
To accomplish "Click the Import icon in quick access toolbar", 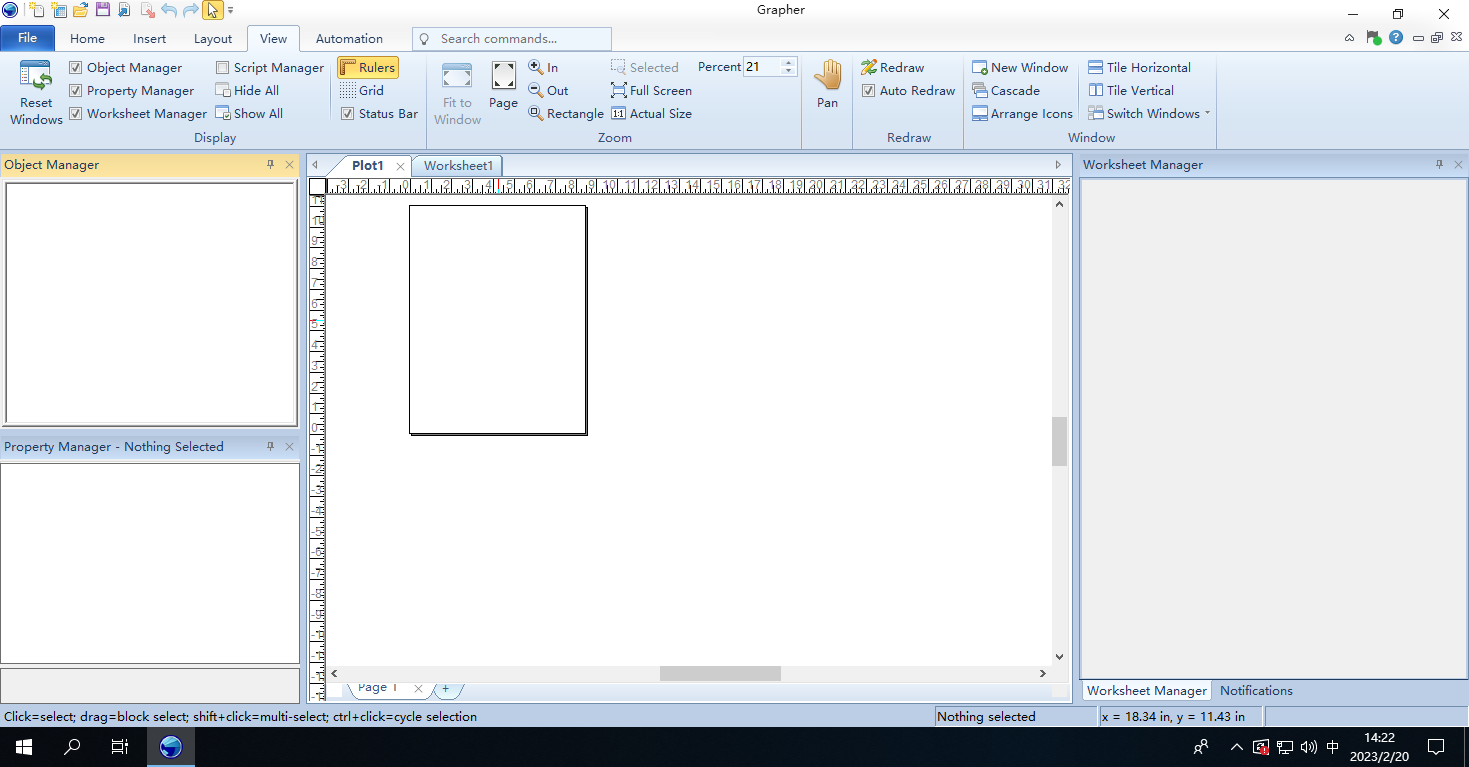I will pos(124,10).
